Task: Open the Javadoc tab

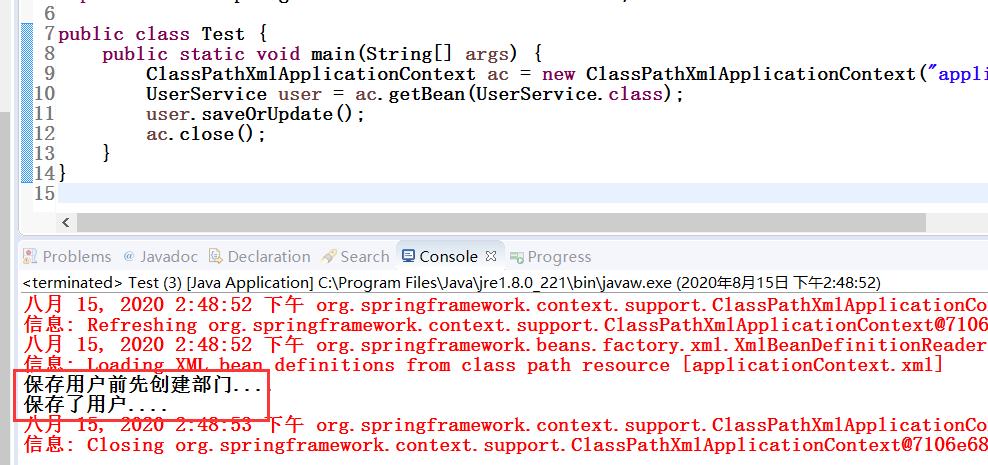Action: click(x=161, y=256)
